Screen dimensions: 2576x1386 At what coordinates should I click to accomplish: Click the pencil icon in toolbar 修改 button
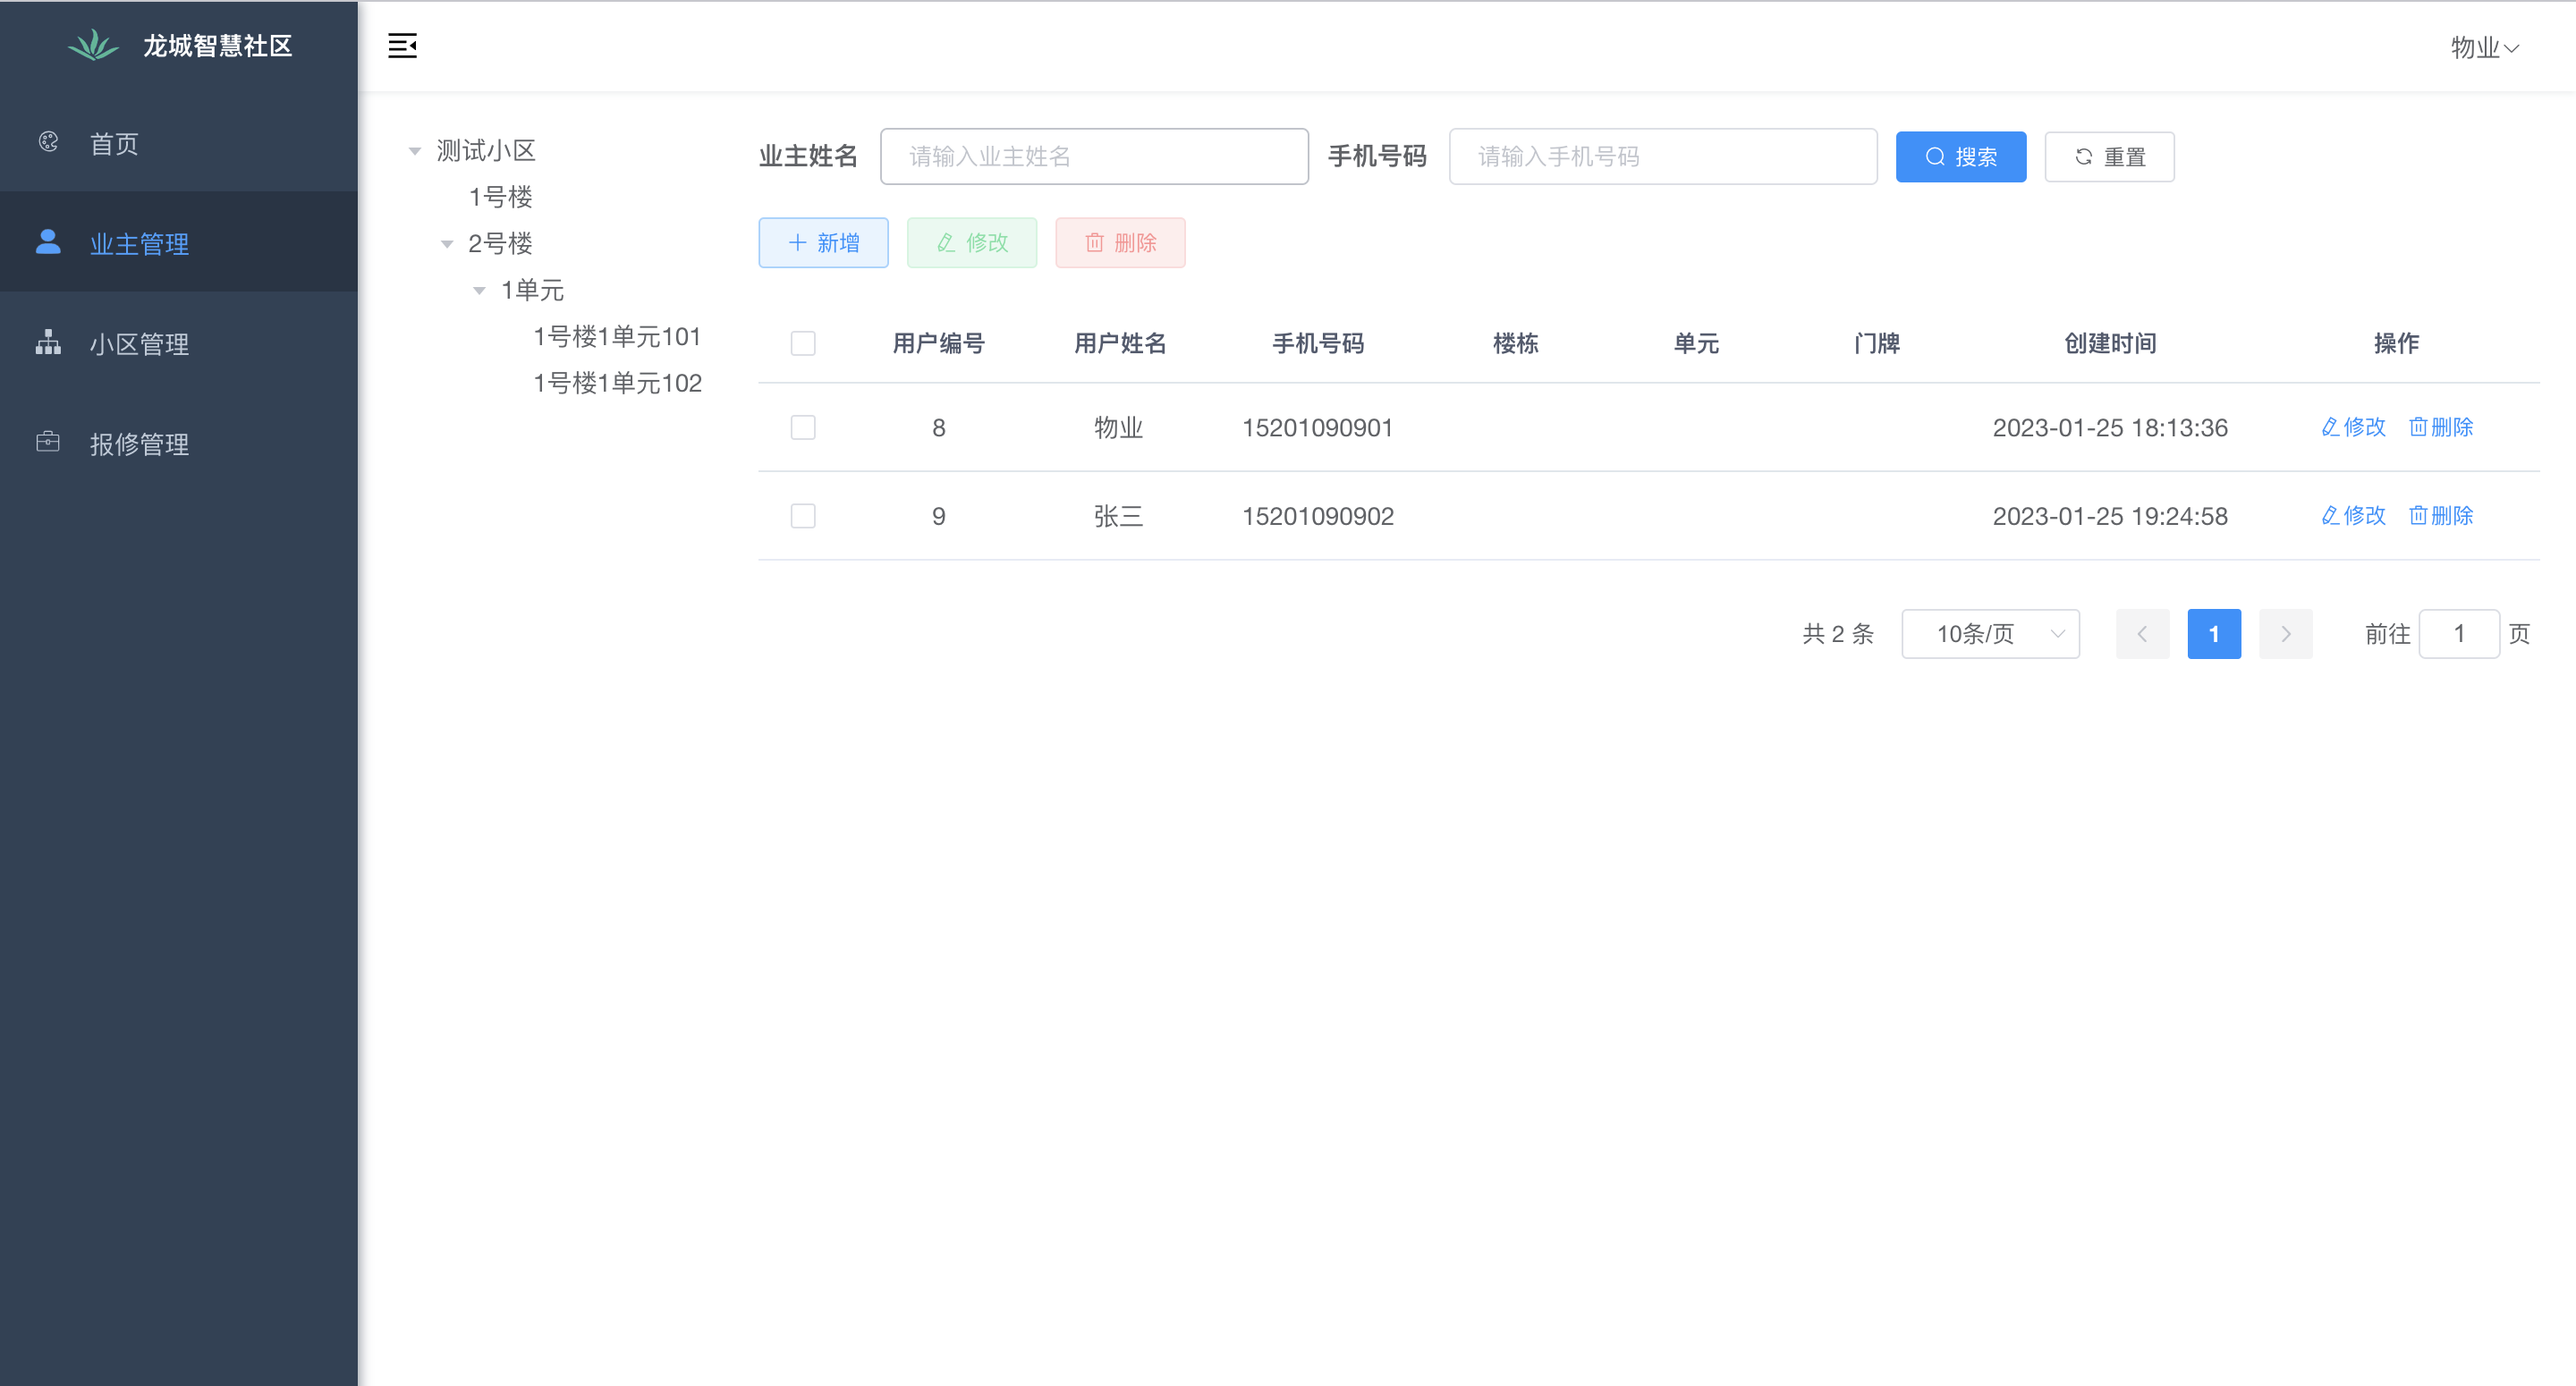tap(946, 243)
